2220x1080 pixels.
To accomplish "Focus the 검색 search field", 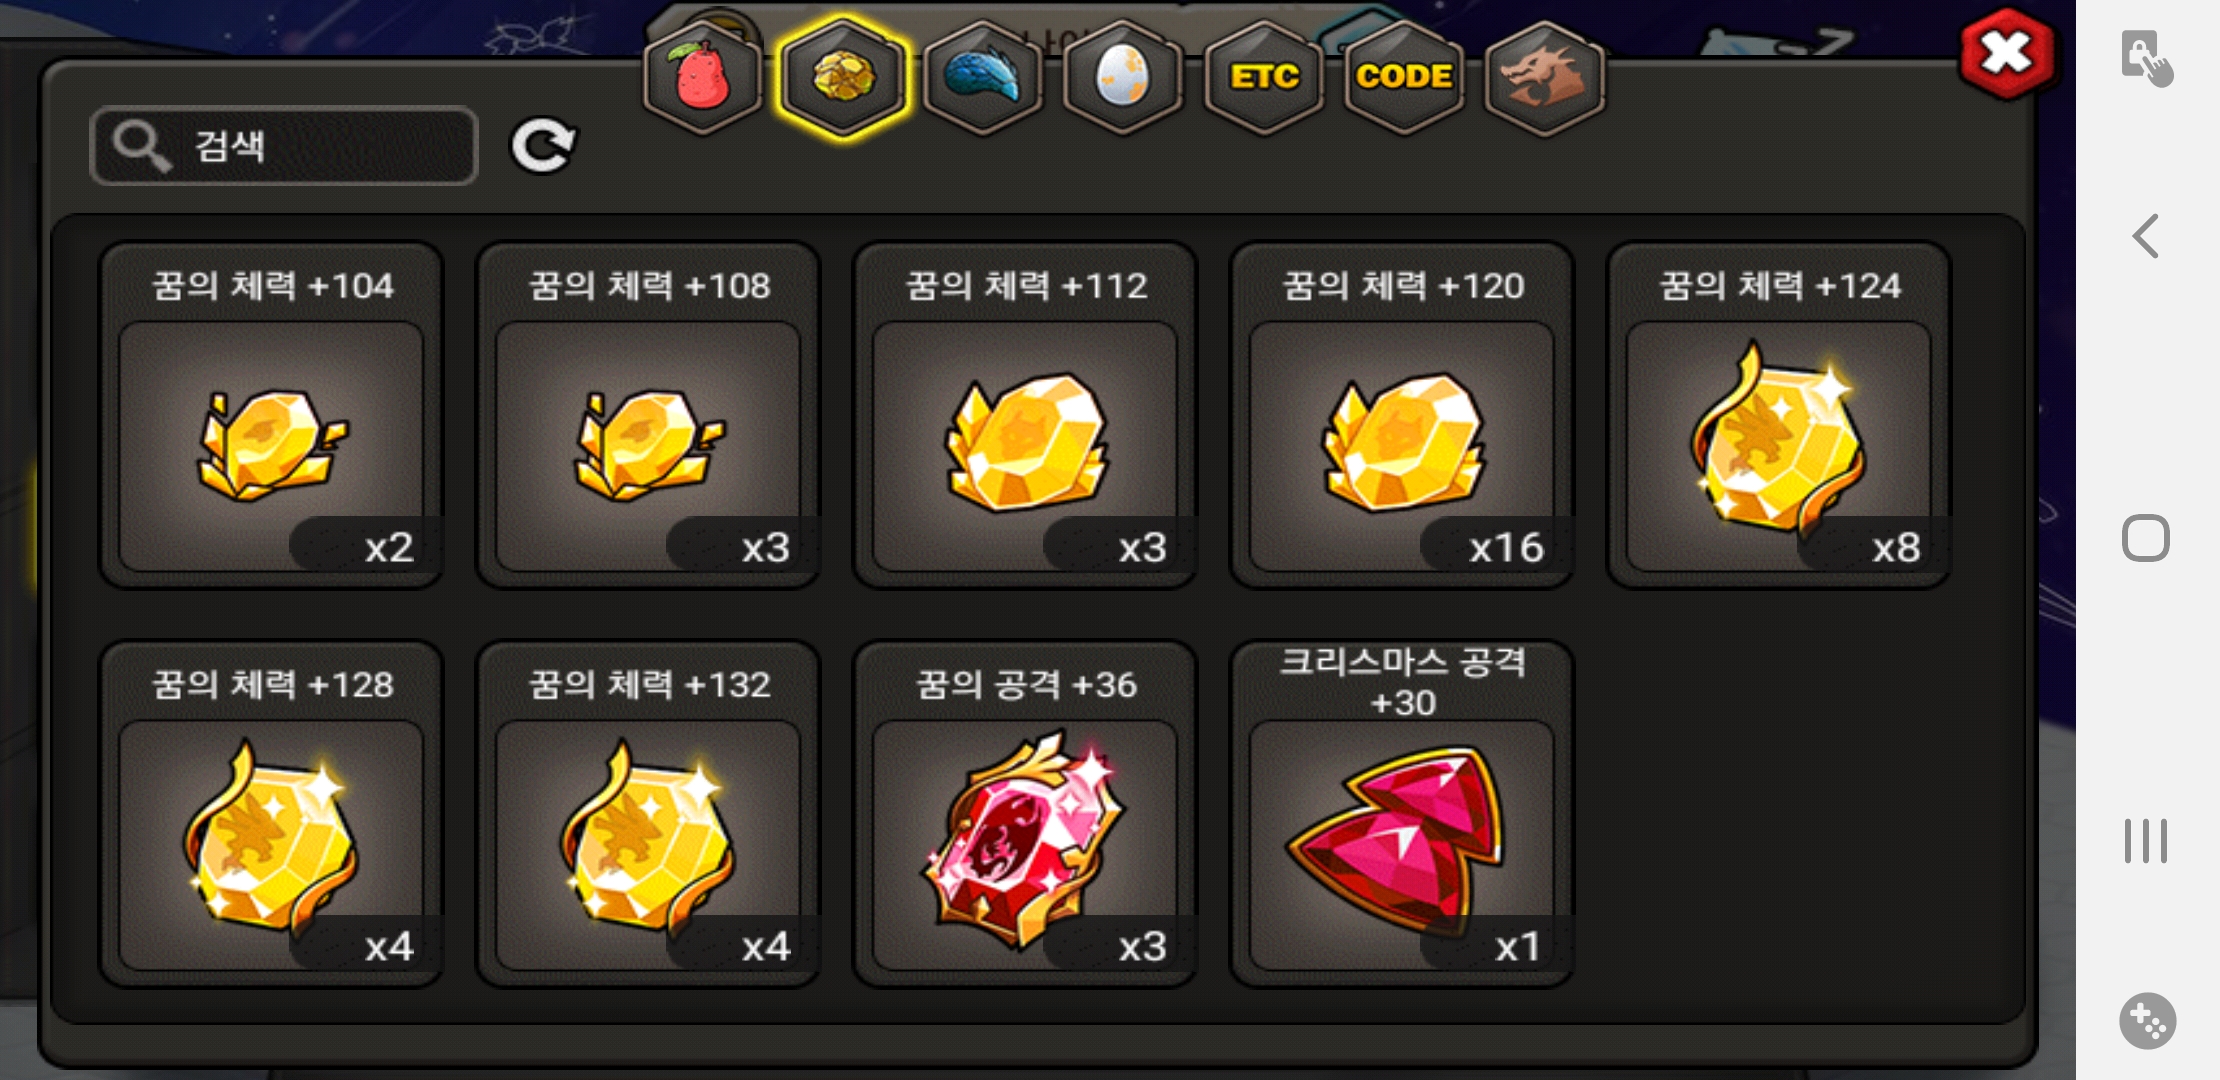I will [x=284, y=146].
